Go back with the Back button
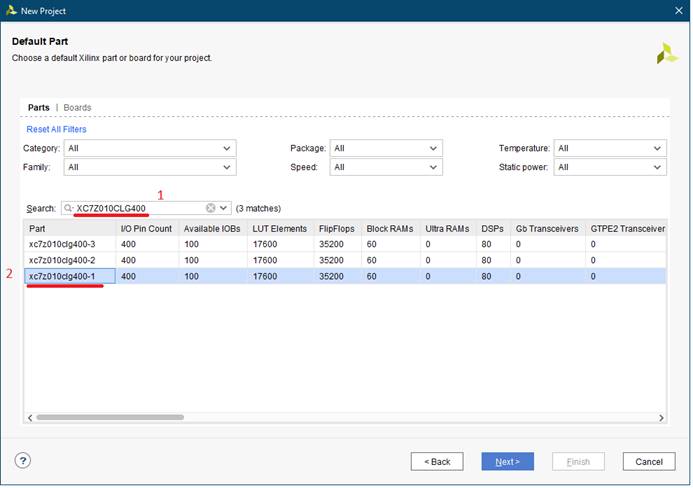This screenshot has width=693, height=488. coord(437,461)
